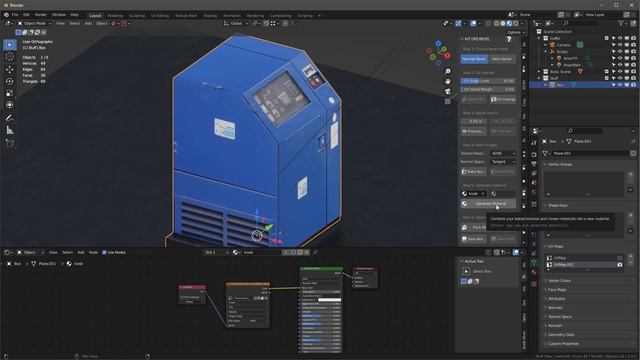Open the viewport Options button
The height and width of the screenshot is (360, 640).
(516, 32)
